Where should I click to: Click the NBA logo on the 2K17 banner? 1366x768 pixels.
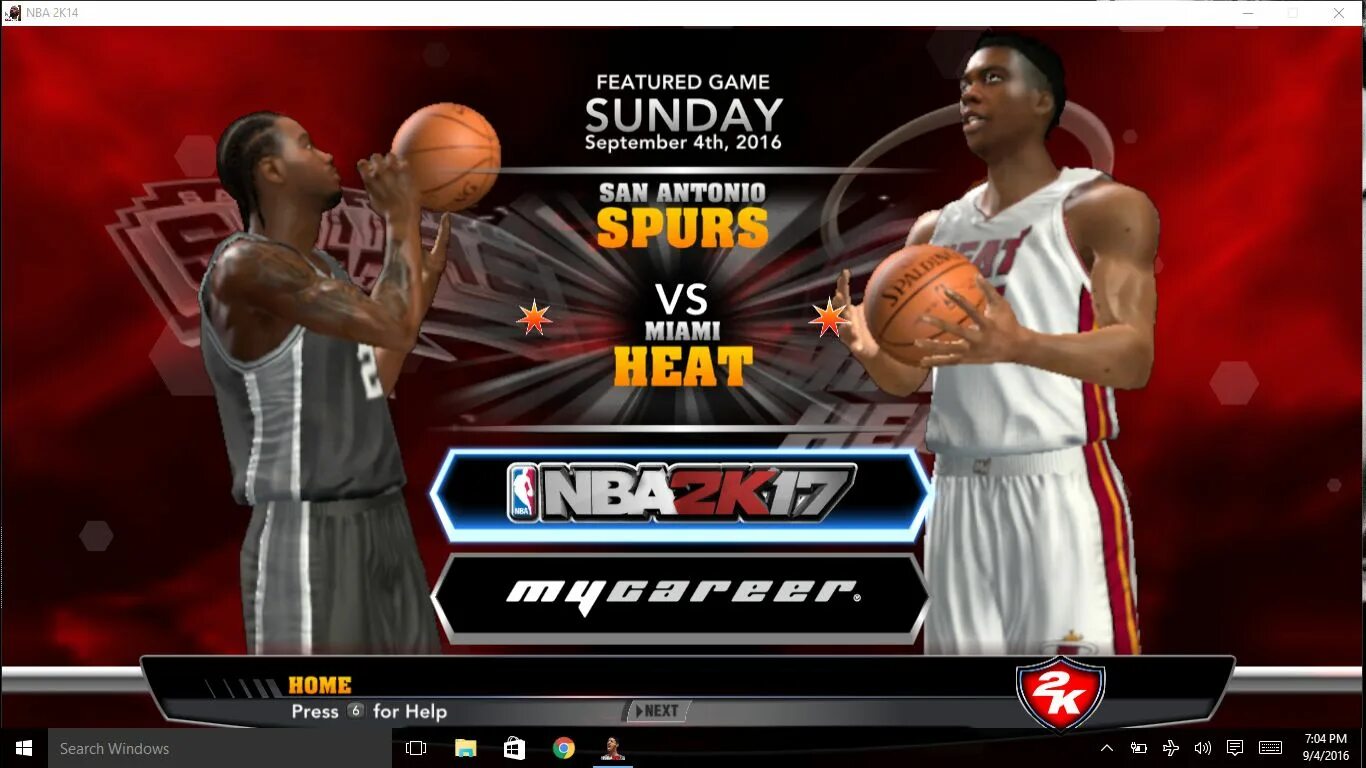tap(521, 493)
